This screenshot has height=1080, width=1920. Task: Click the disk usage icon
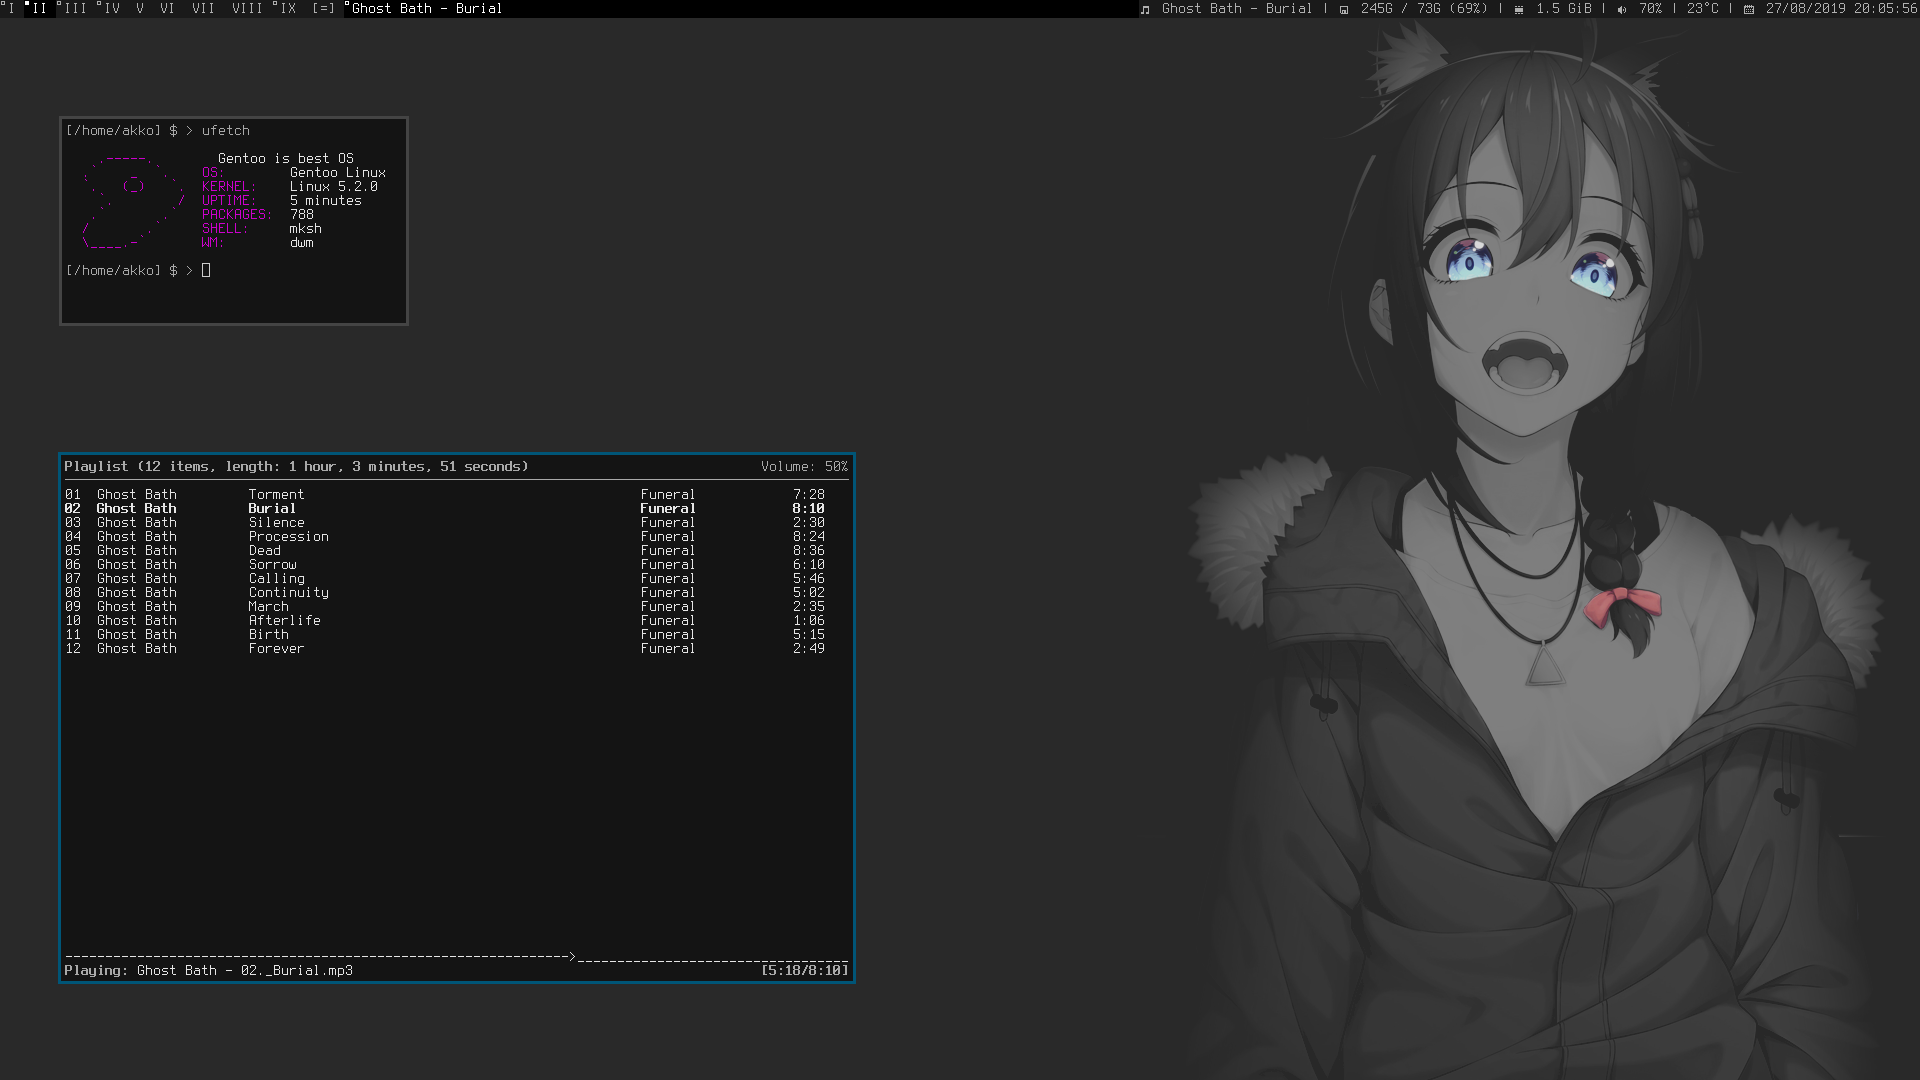point(1344,9)
